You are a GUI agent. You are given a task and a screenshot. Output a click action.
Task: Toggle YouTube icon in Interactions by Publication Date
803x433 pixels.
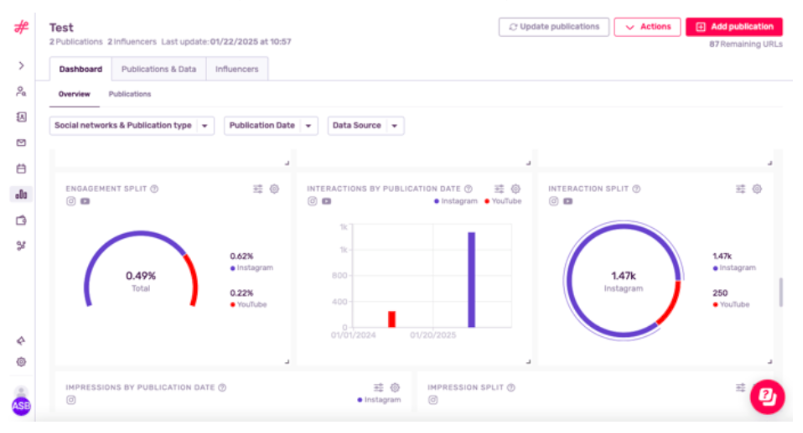click(x=327, y=201)
